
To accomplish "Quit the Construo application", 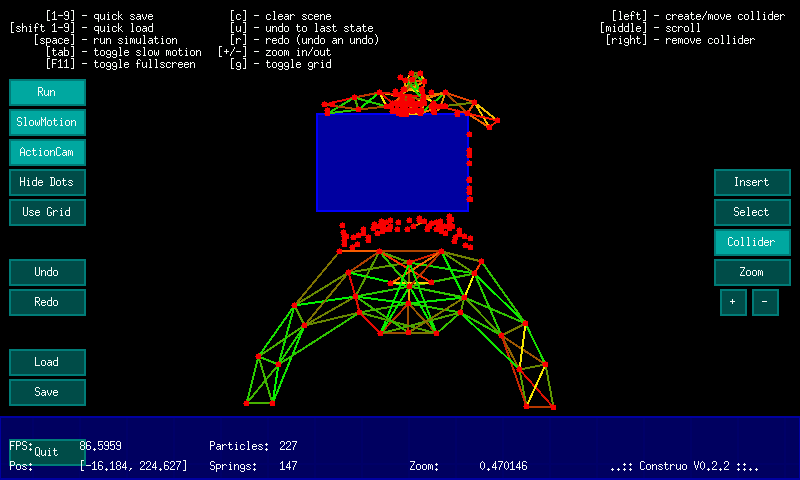I will [47, 452].
